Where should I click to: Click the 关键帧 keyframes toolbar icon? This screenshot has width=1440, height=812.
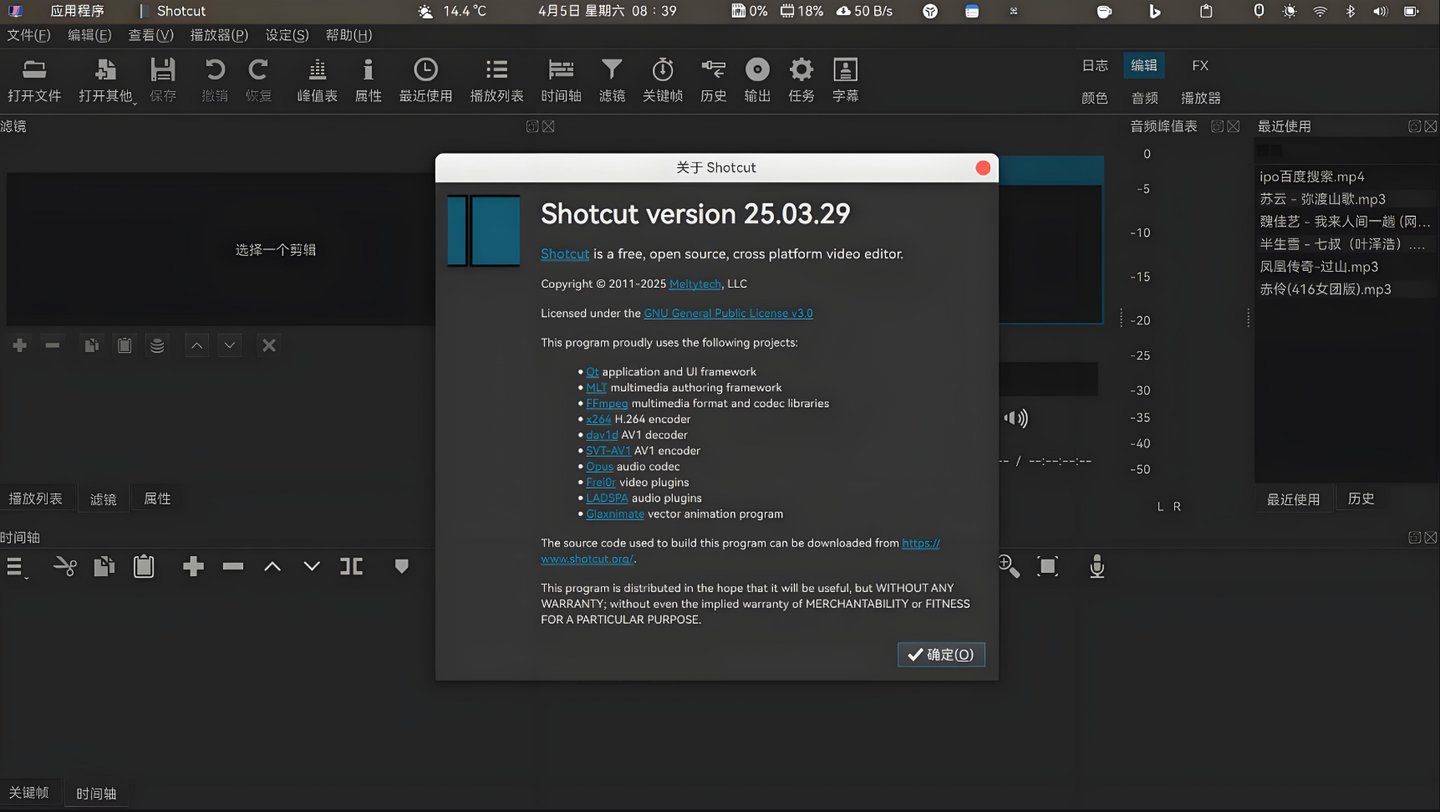[x=662, y=78]
